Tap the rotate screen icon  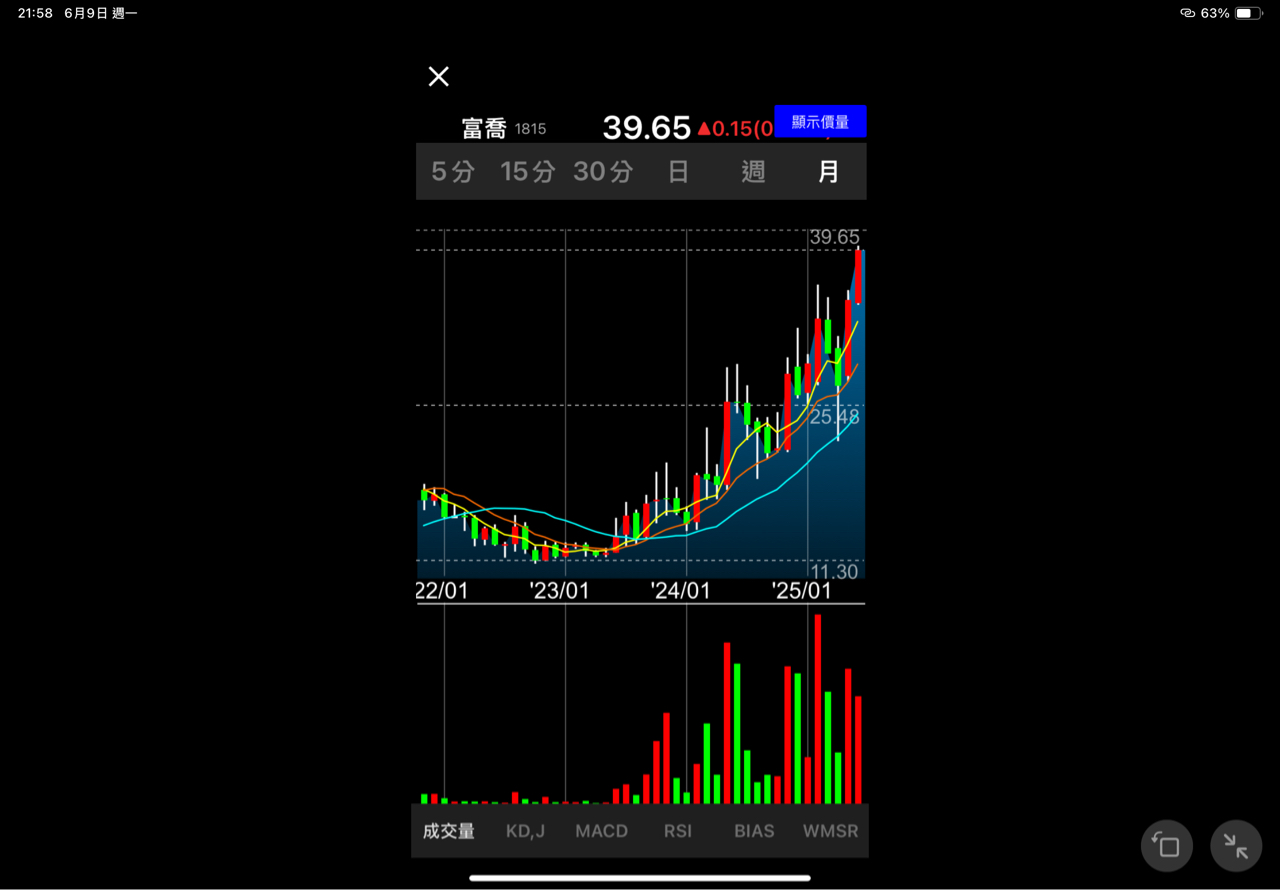tap(1167, 846)
